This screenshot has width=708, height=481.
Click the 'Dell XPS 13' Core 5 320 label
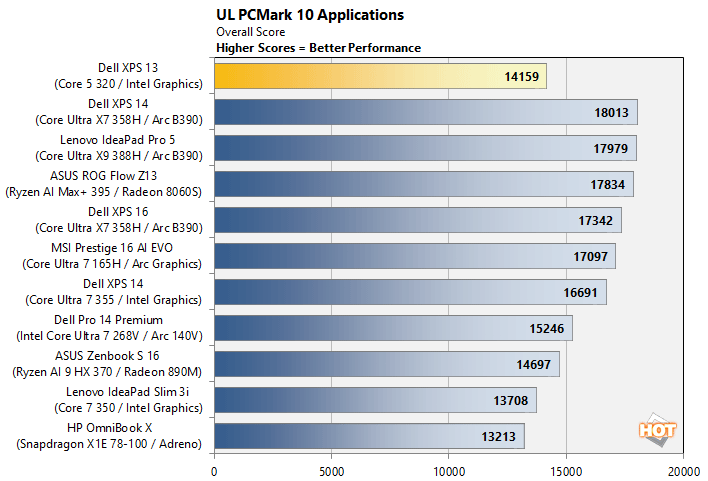tap(128, 75)
